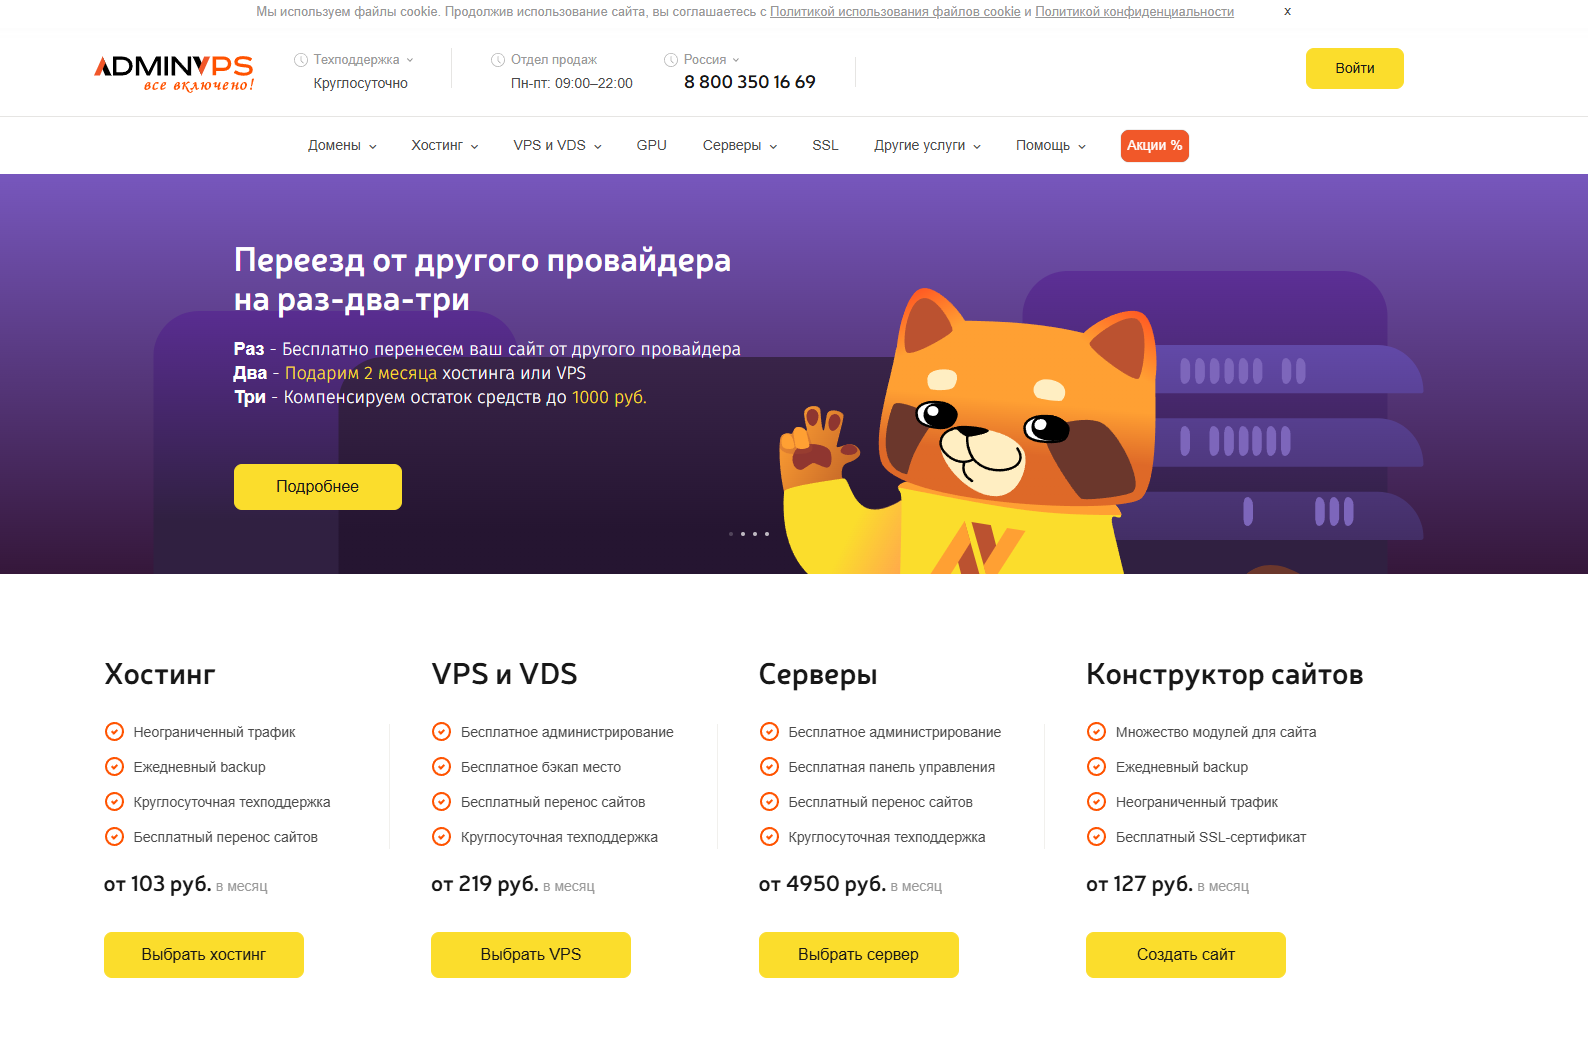Expand the VPS и VDS menu

click(557, 146)
